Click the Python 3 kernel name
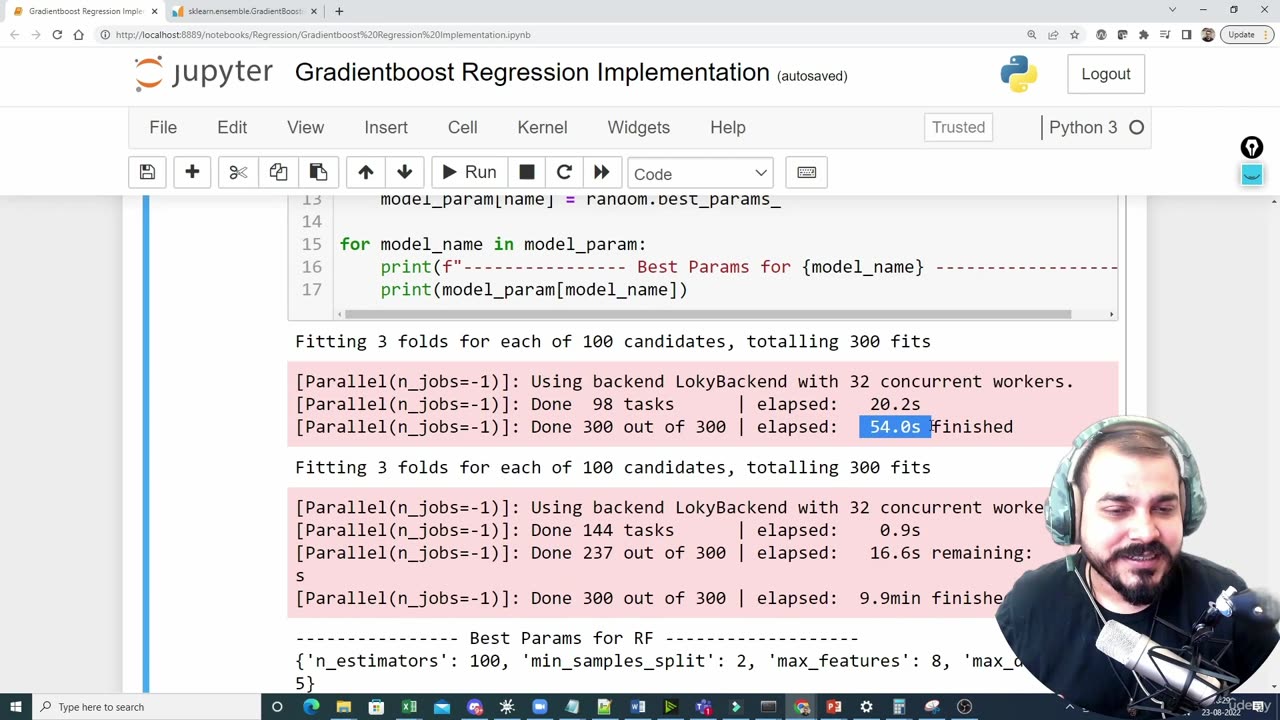The height and width of the screenshot is (720, 1280). (x=1083, y=127)
